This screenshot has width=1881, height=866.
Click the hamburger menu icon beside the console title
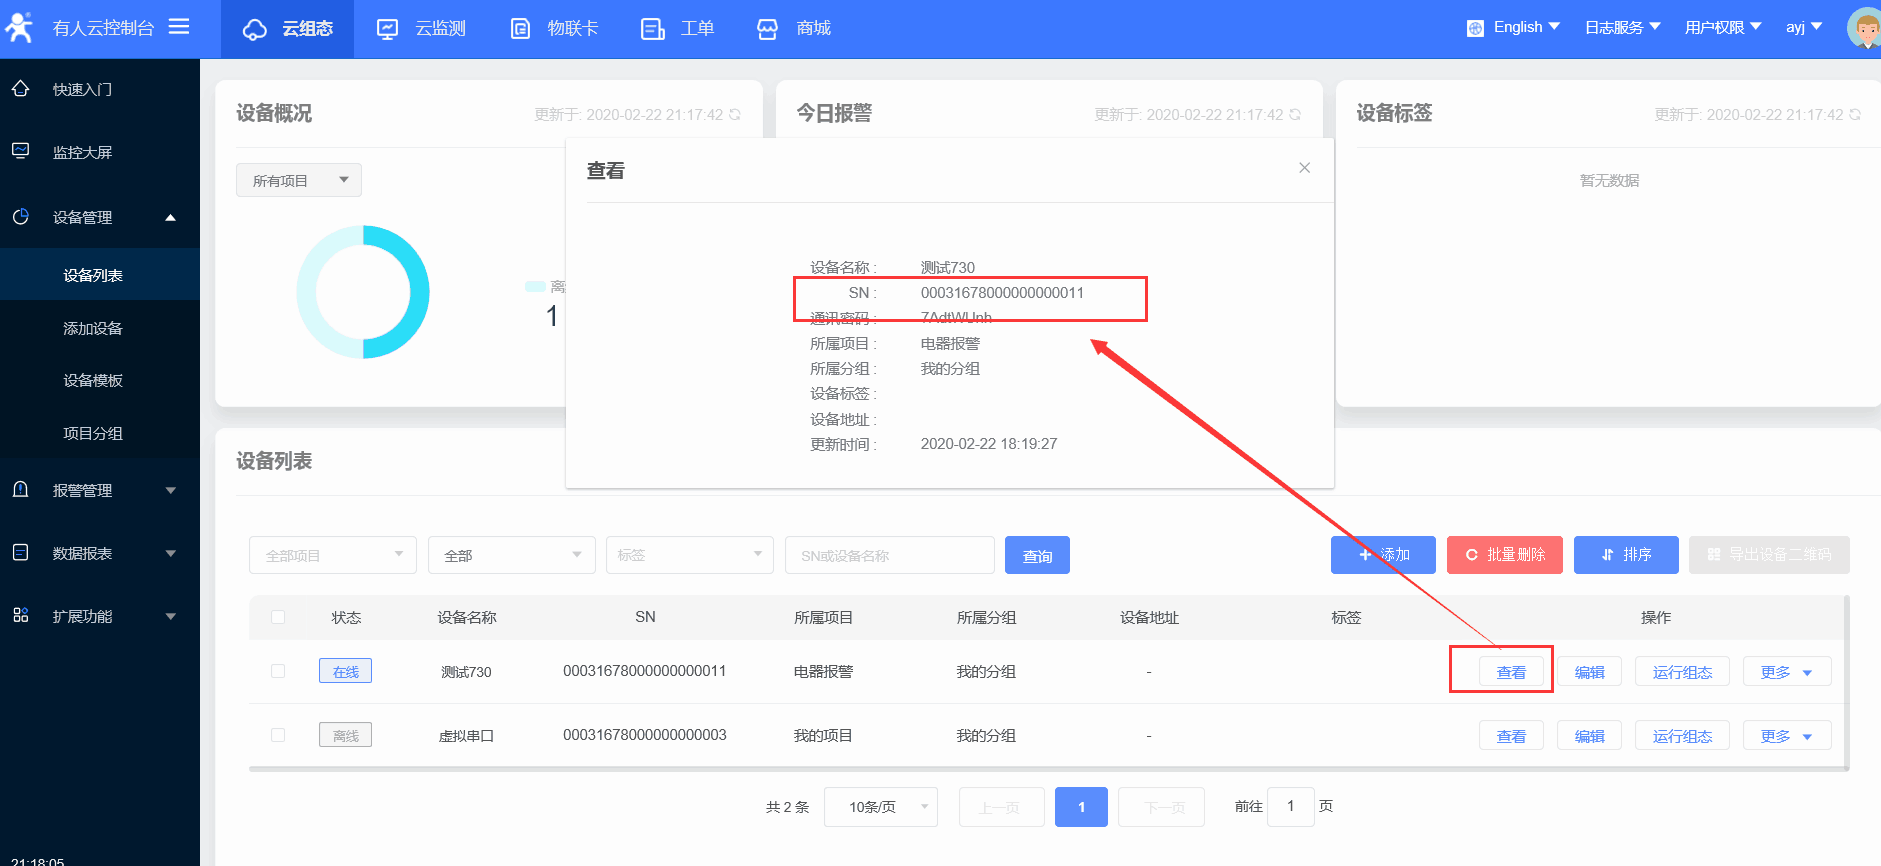[179, 27]
